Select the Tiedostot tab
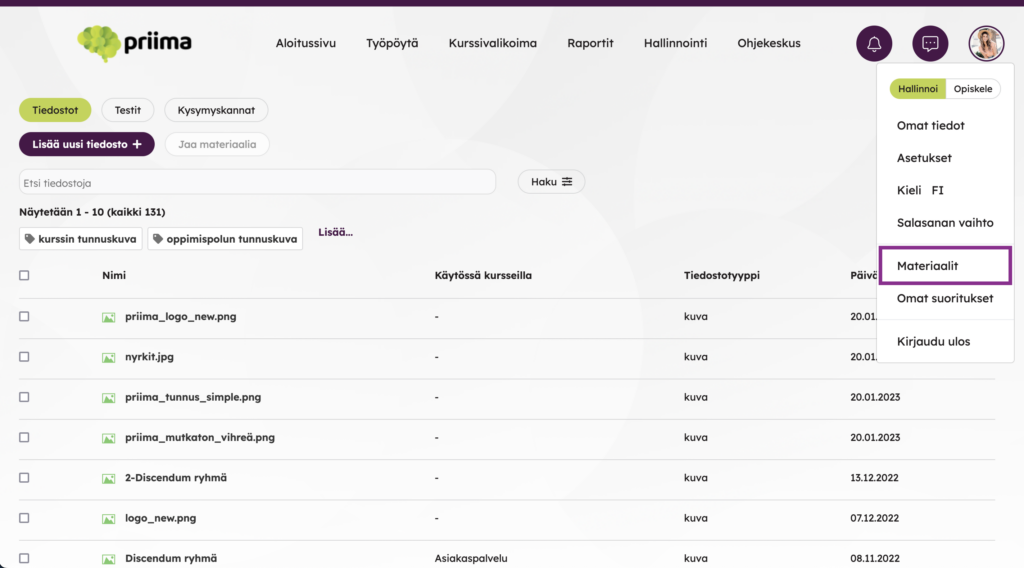The width and height of the screenshot is (1024, 568). (x=55, y=110)
